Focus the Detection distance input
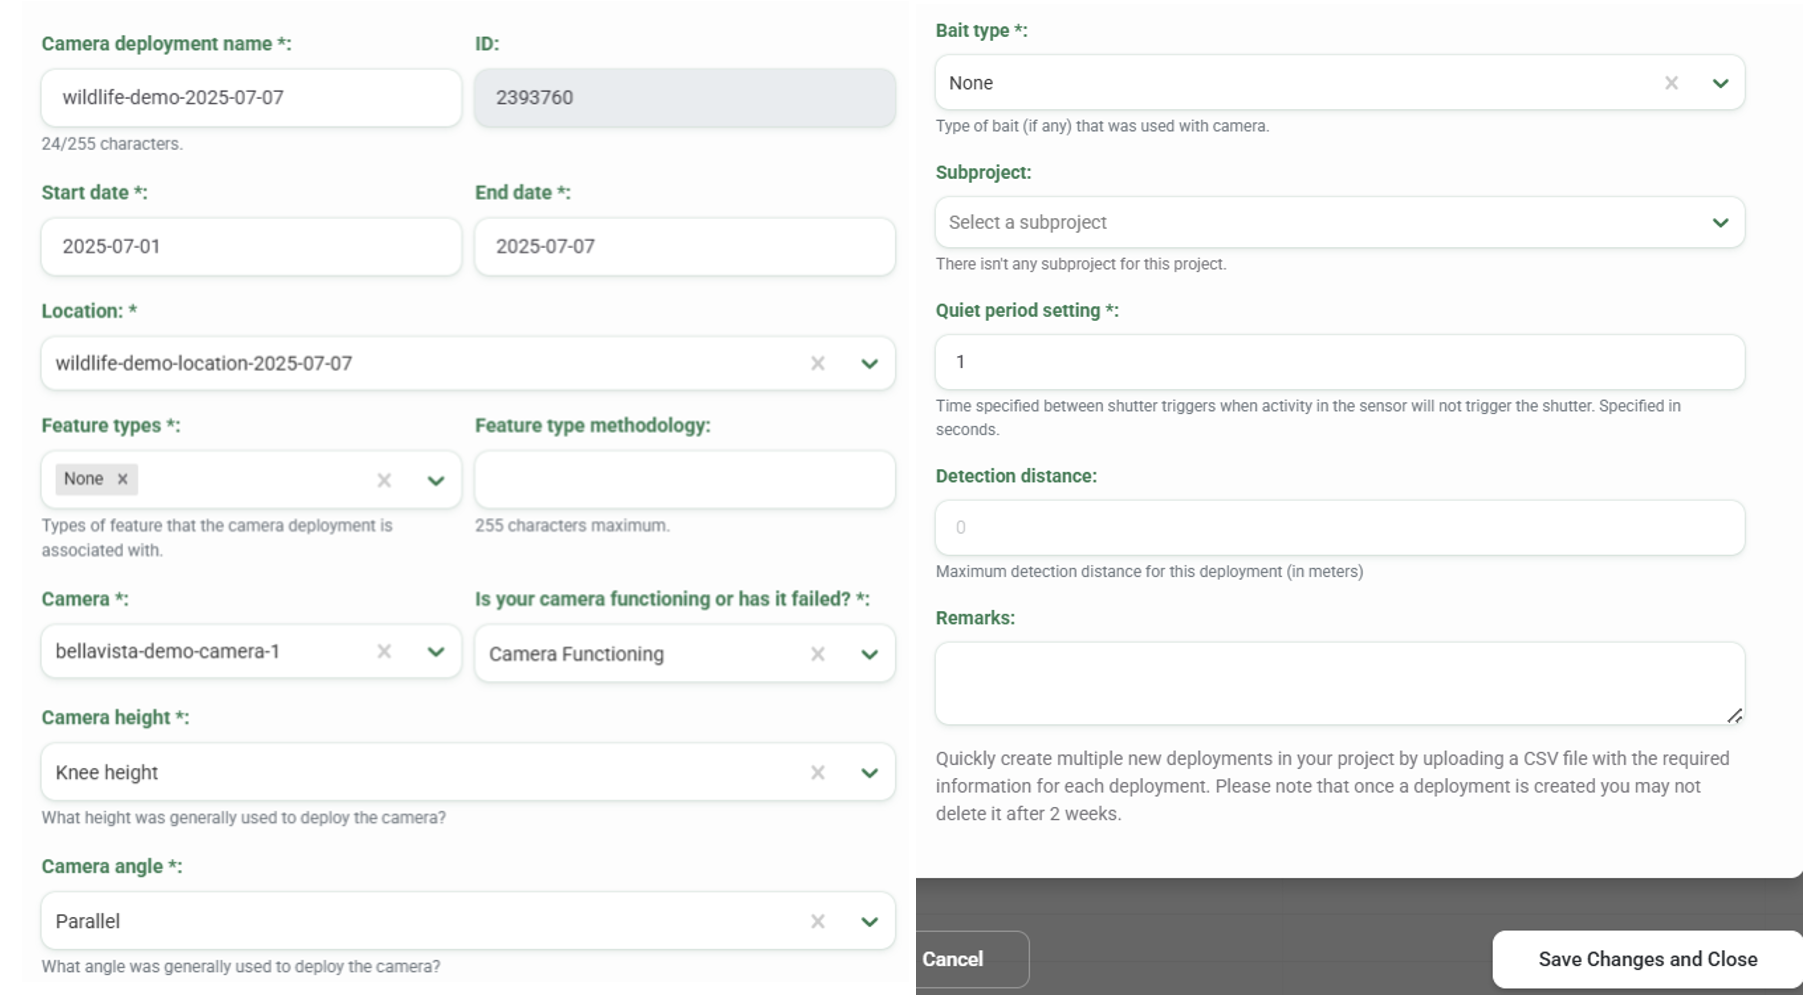Viewport: 1810px width, 1002px height. [x=1339, y=528]
